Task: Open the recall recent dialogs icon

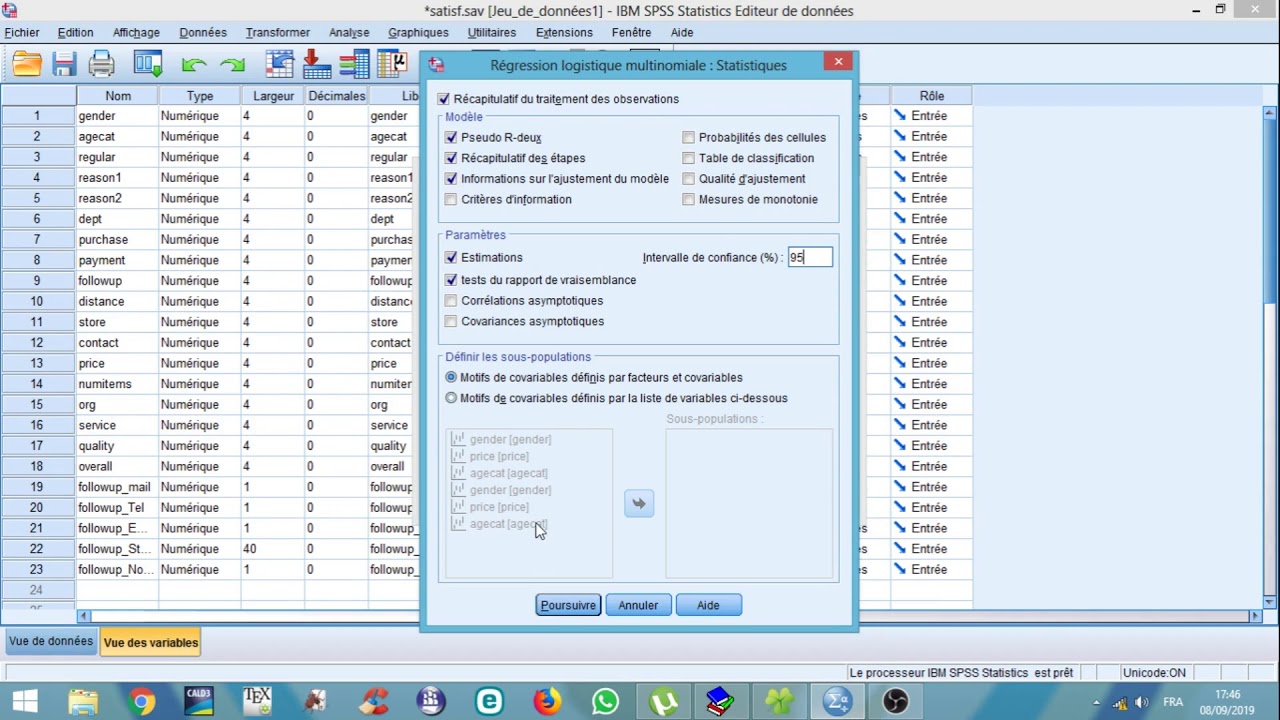Action: click(x=148, y=65)
